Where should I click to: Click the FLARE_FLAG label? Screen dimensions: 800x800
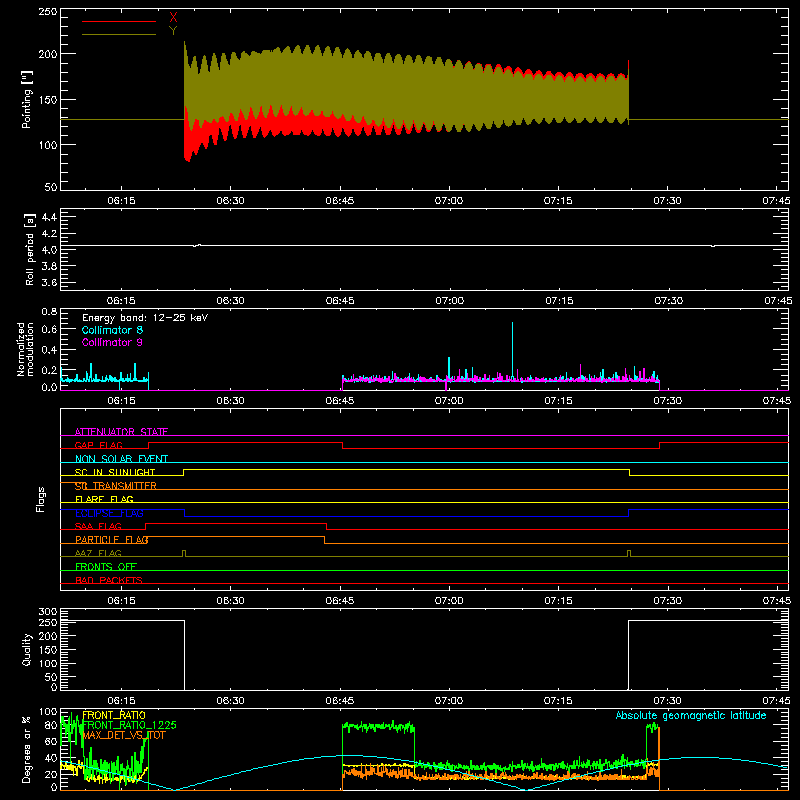pos(104,499)
